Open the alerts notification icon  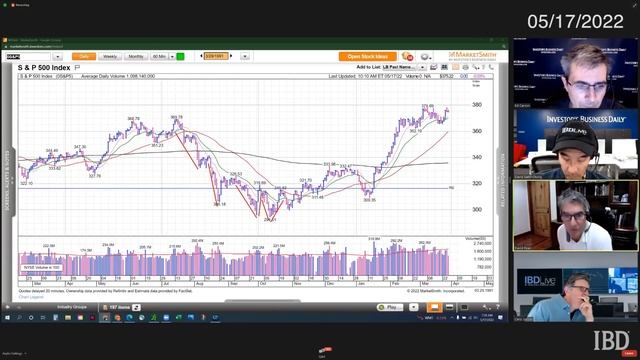[407, 56]
